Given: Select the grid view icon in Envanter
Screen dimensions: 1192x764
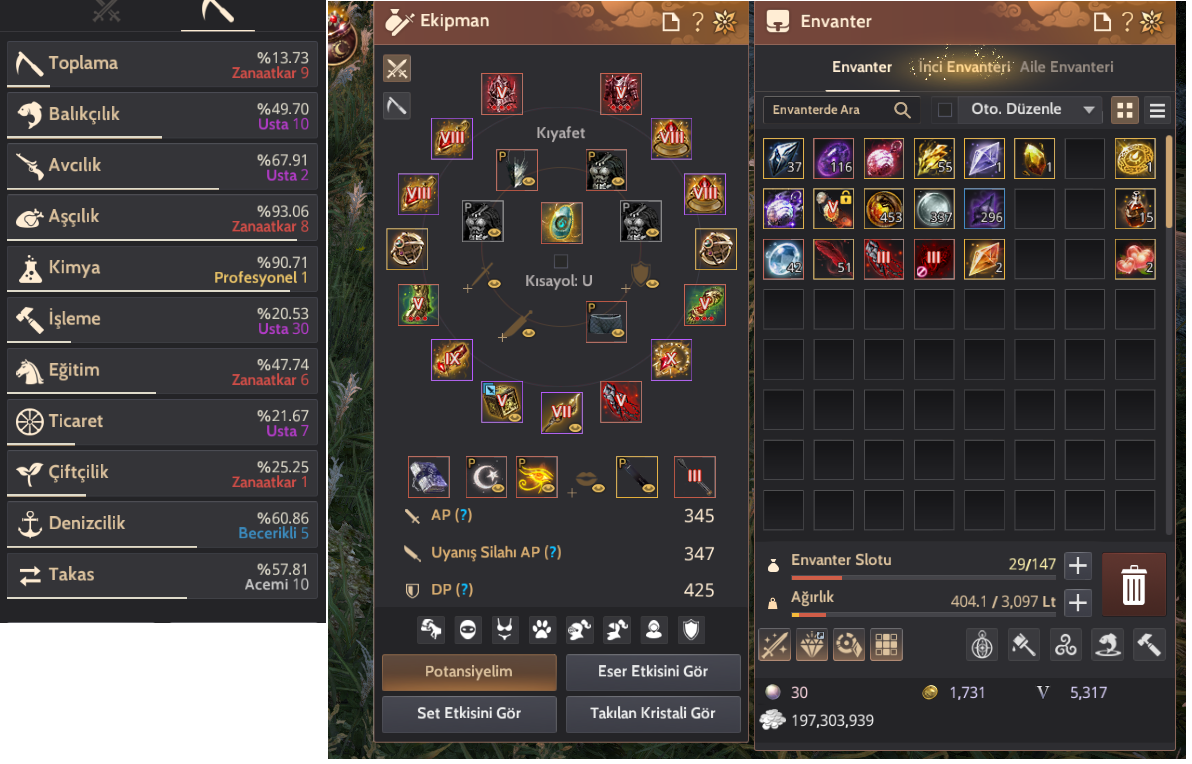Looking at the screenshot, I should click(x=1124, y=111).
